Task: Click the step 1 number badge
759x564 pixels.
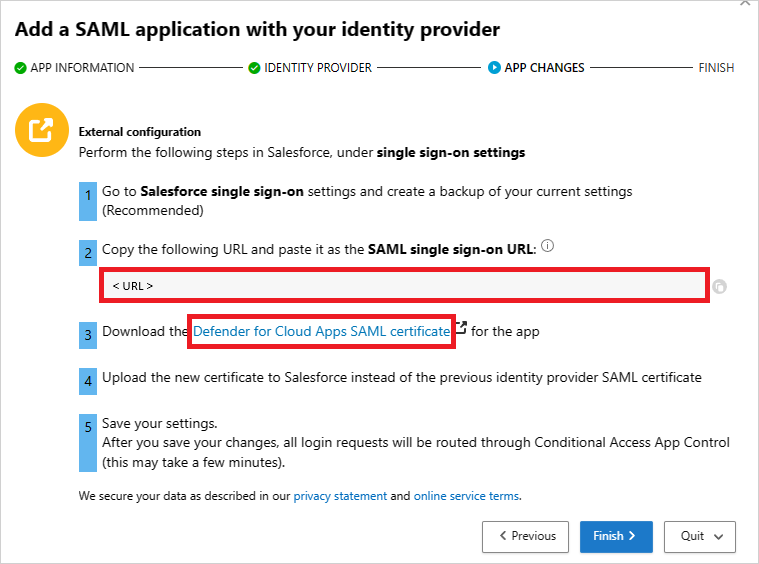Action: click(x=88, y=198)
